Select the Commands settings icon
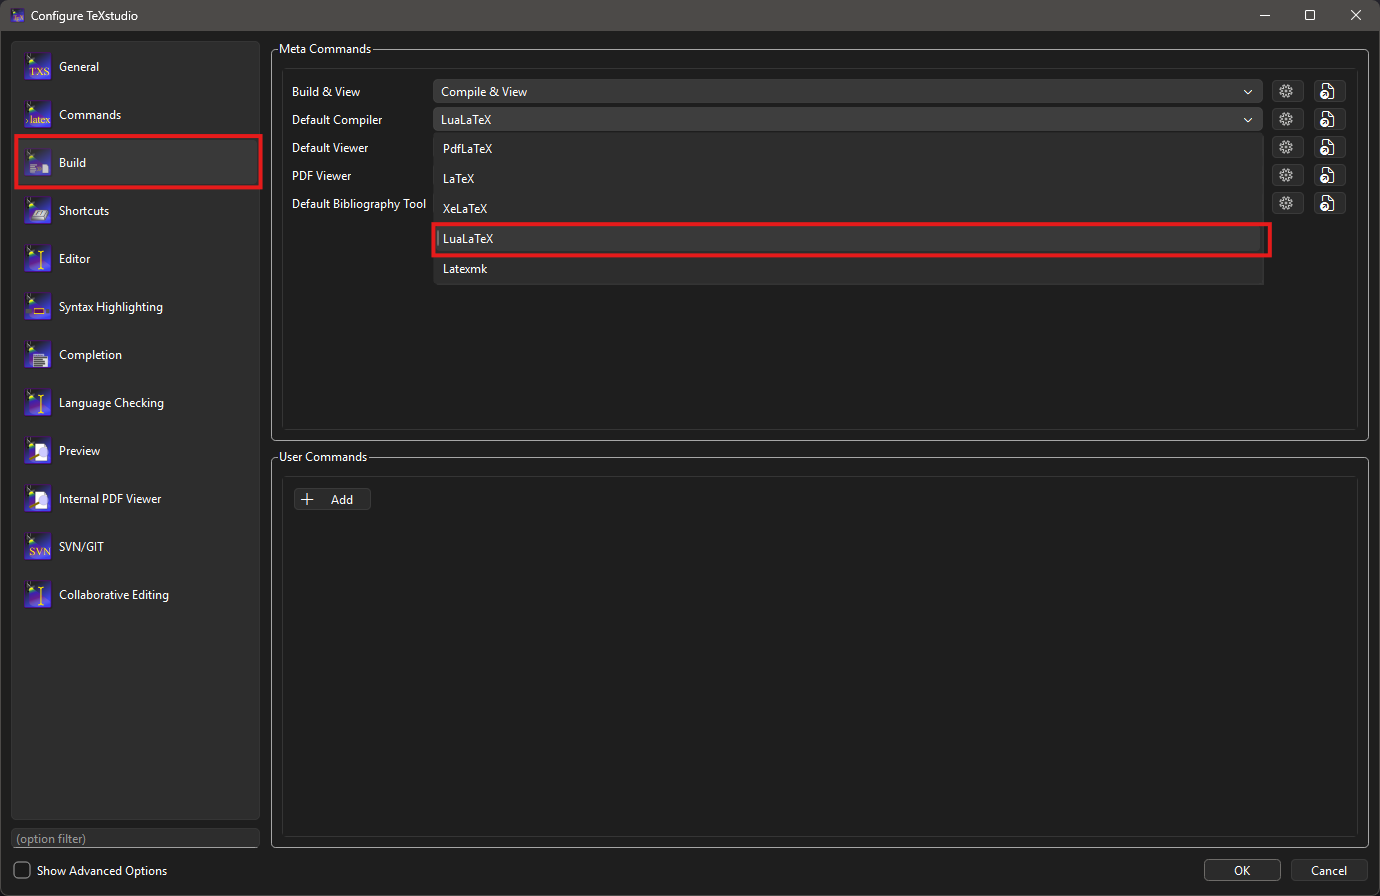 click(x=90, y=114)
